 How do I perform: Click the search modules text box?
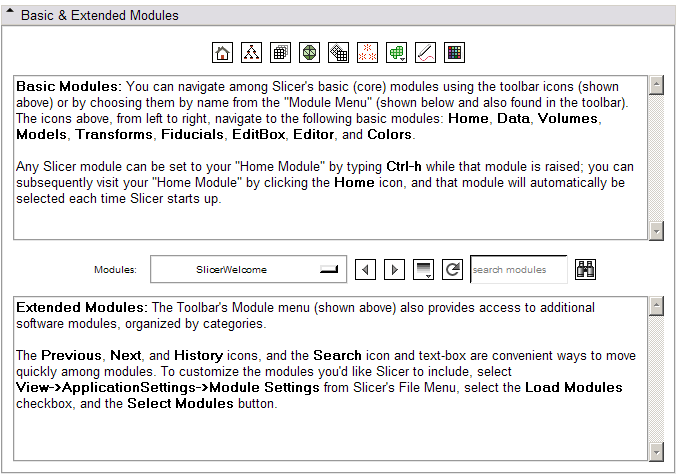(518, 270)
